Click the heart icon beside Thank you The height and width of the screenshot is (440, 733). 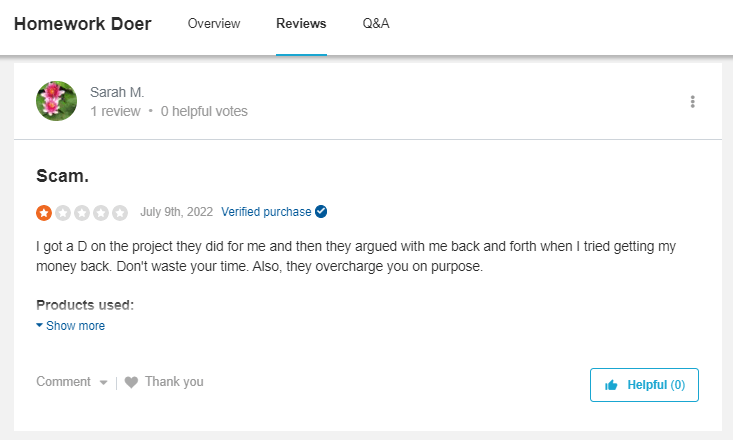coord(131,382)
